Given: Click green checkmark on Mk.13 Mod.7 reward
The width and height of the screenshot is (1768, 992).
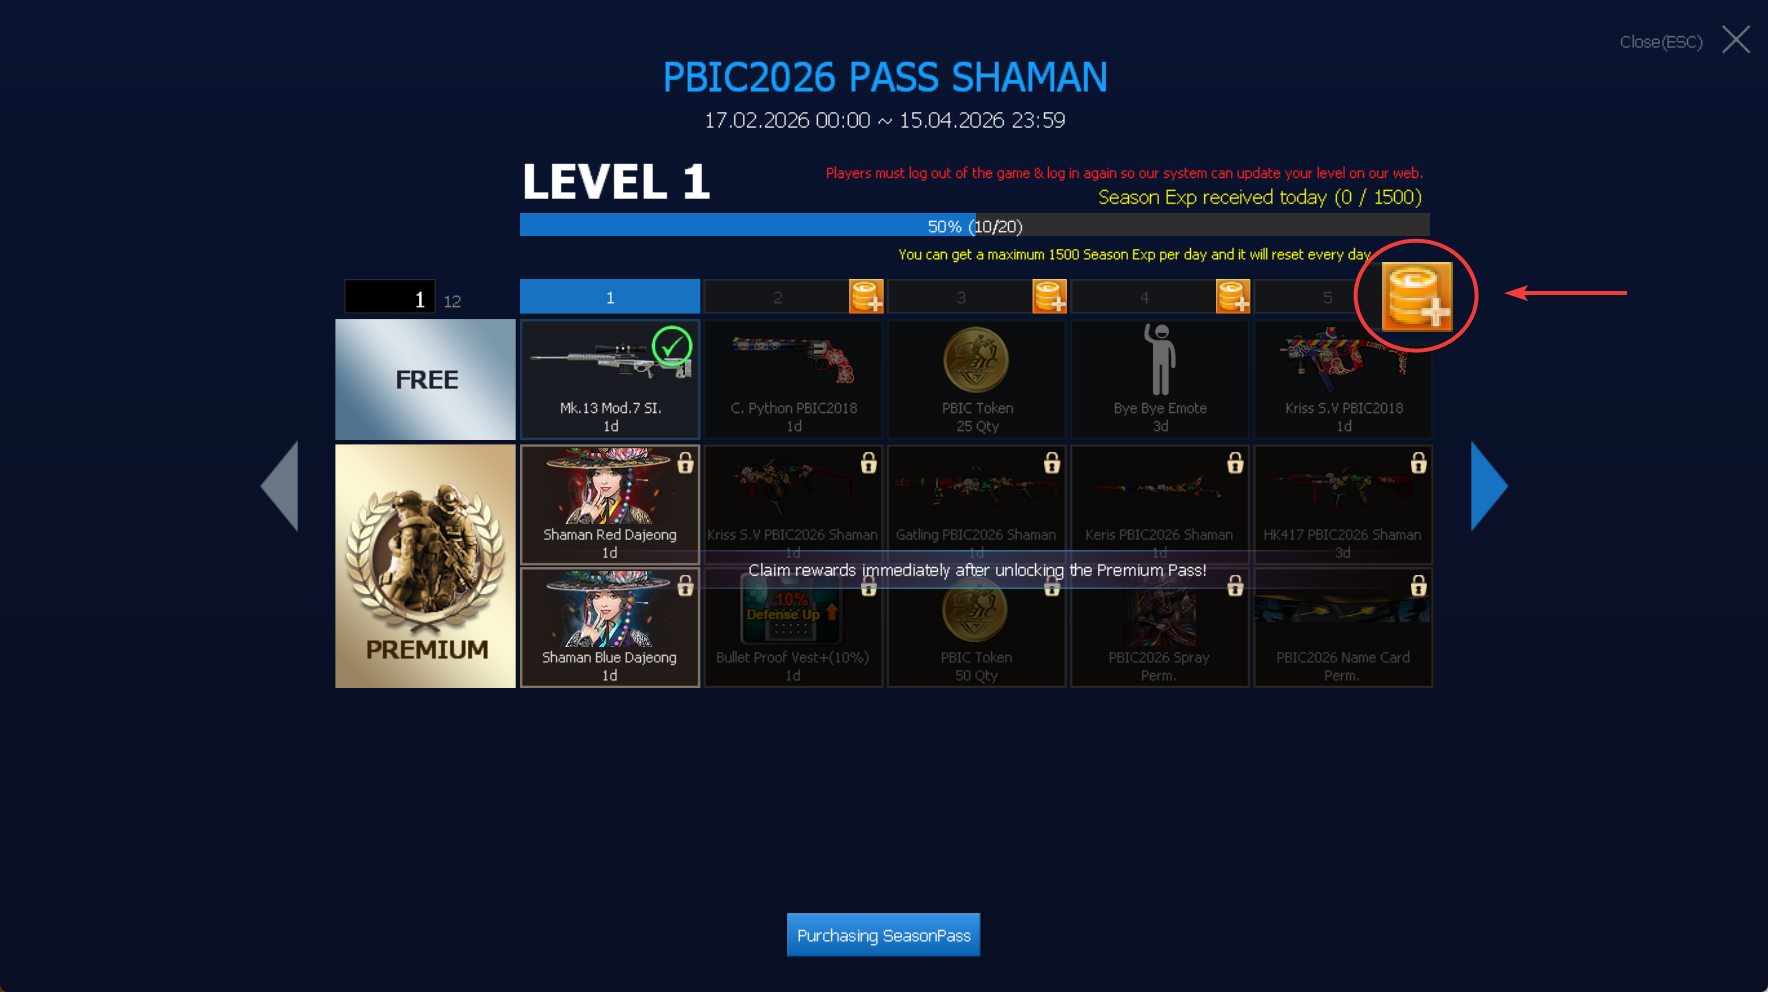Looking at the screenshot, I should point(672,347).
